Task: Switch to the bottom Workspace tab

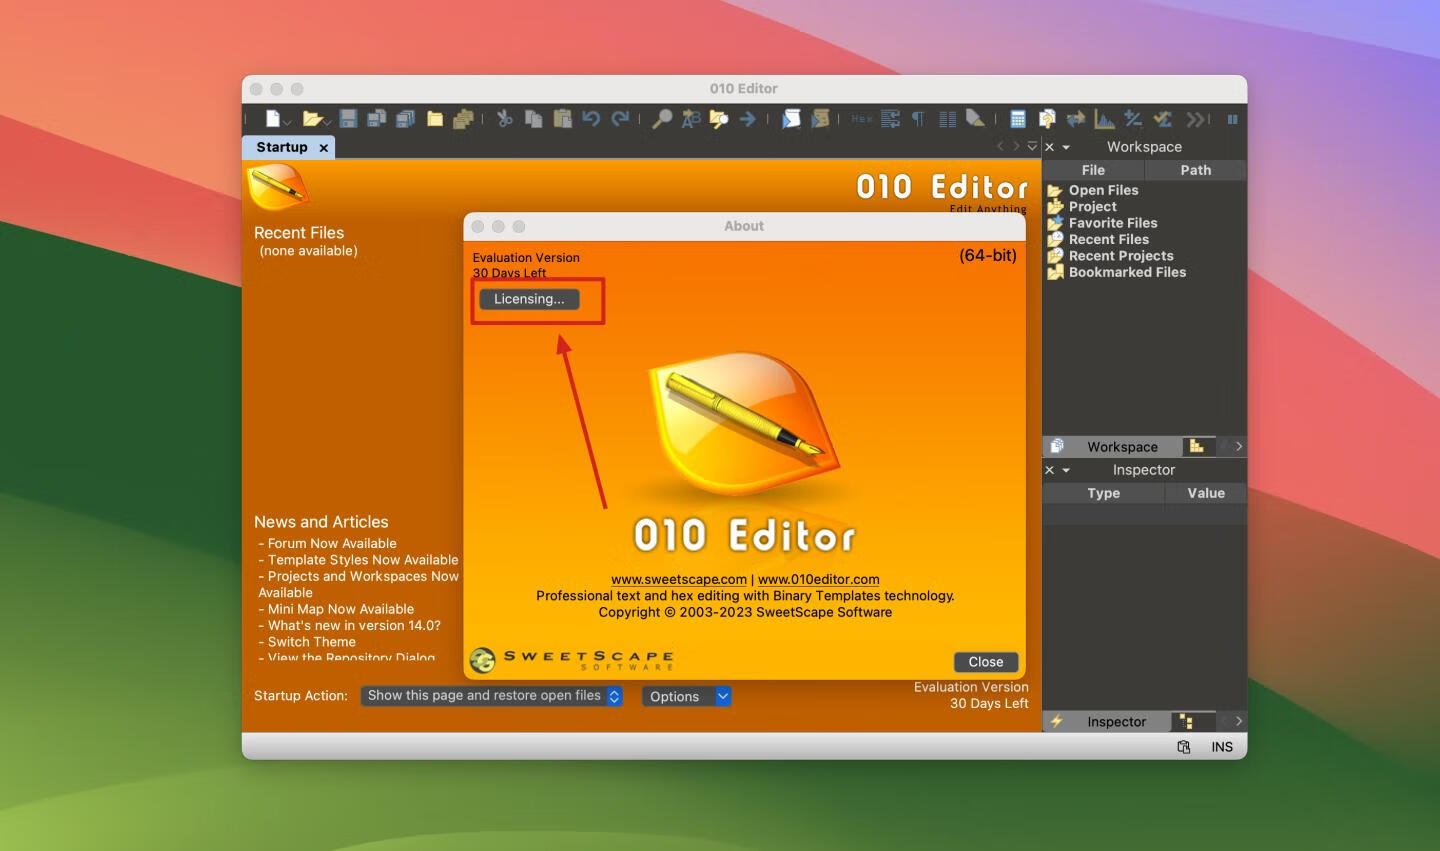Action: (x=1111, y=447)
